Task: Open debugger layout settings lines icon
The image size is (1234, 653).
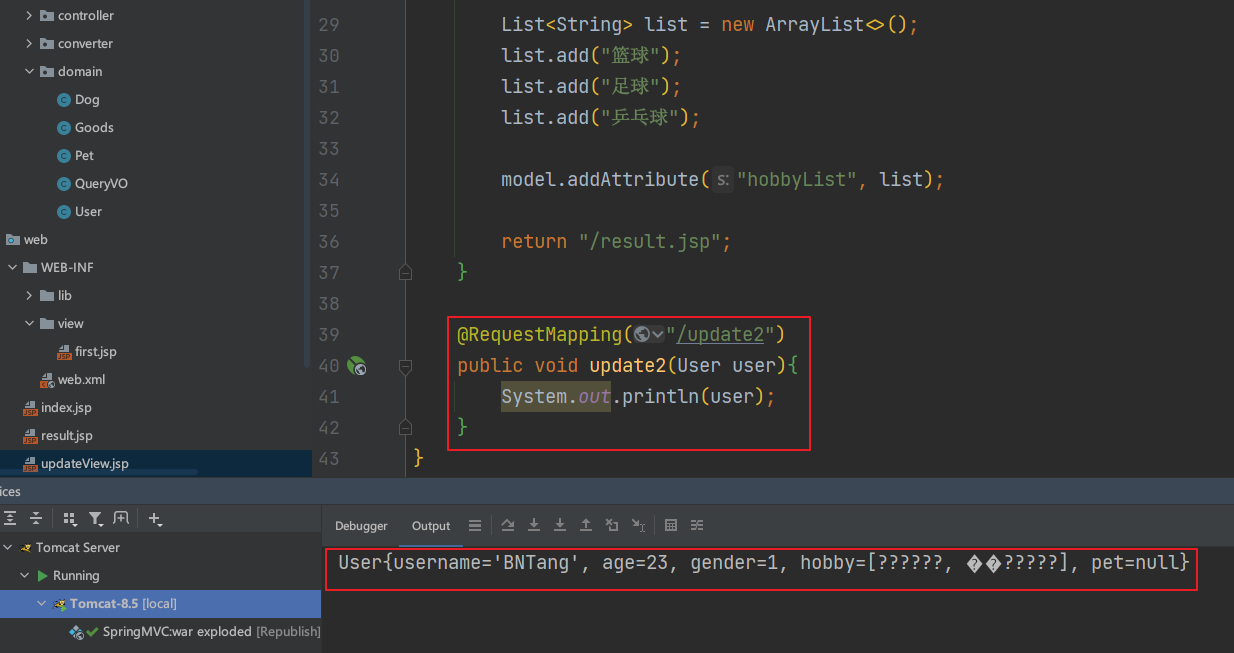Action: click(475, 525)
